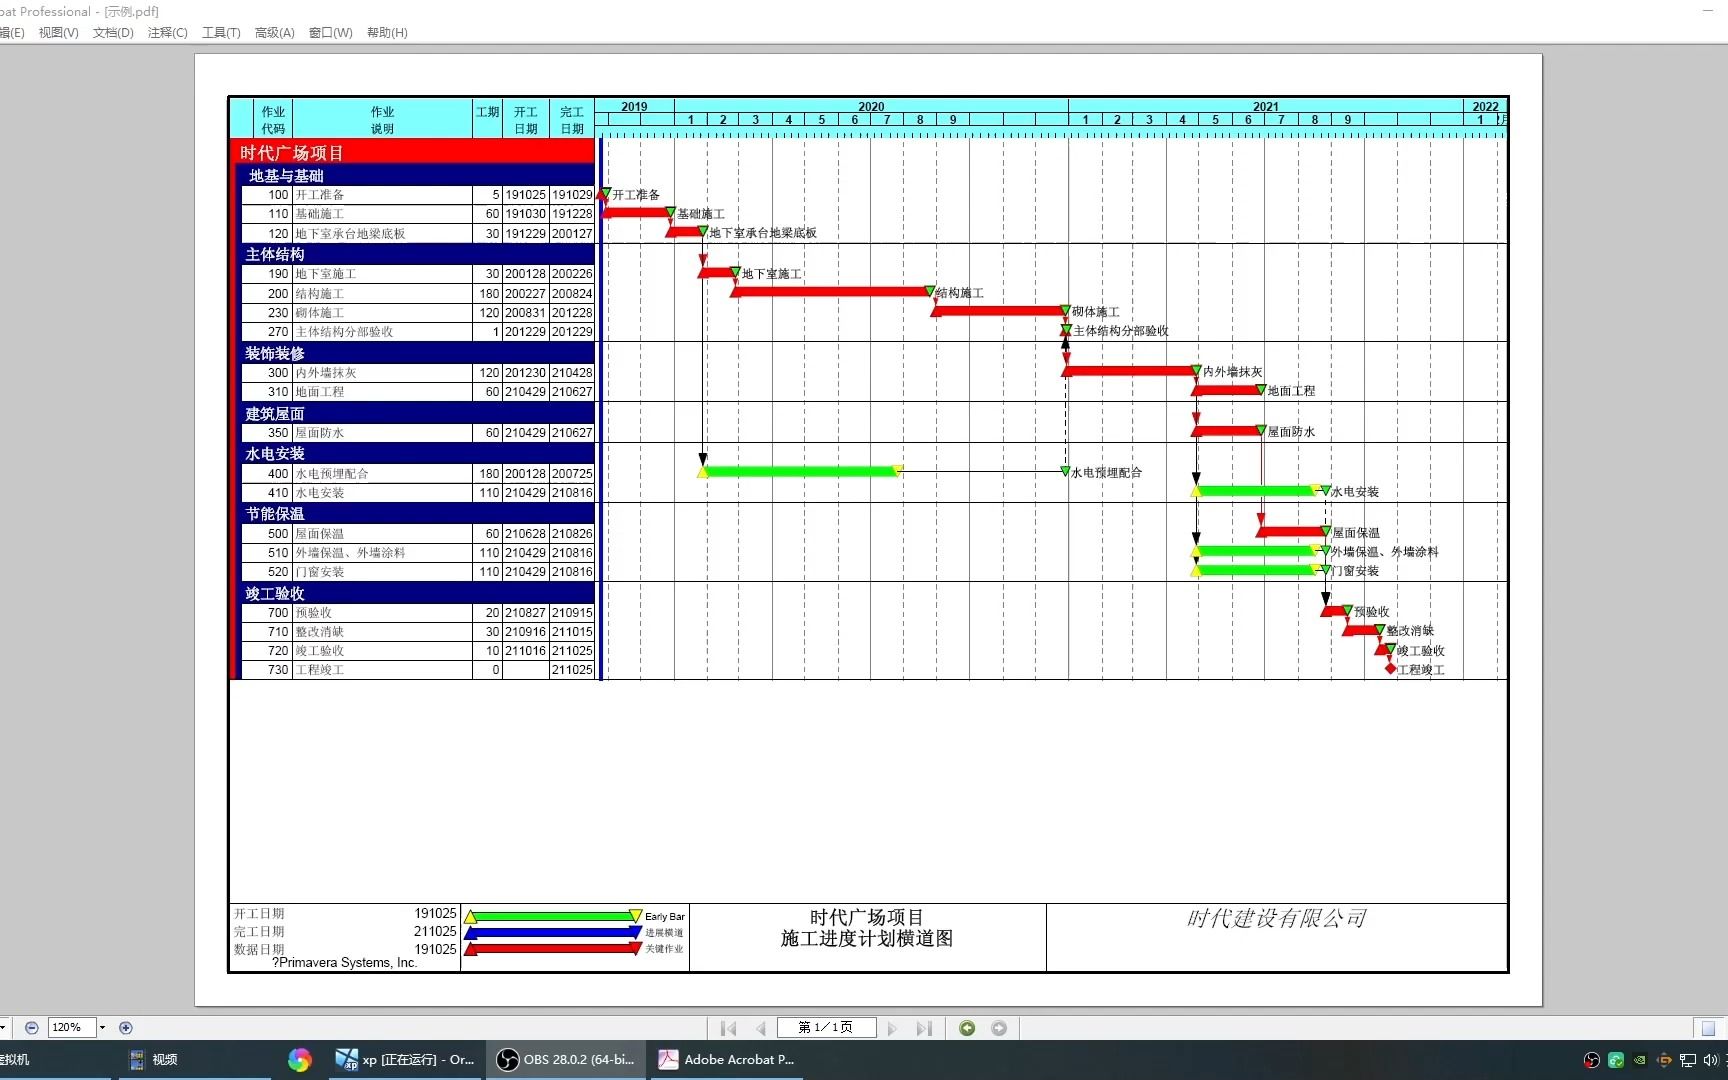Image resolution: width=1728 pixels, height=1080 pixels.
Task: Click the red circular tray icon
Action: [1592, 1060]
